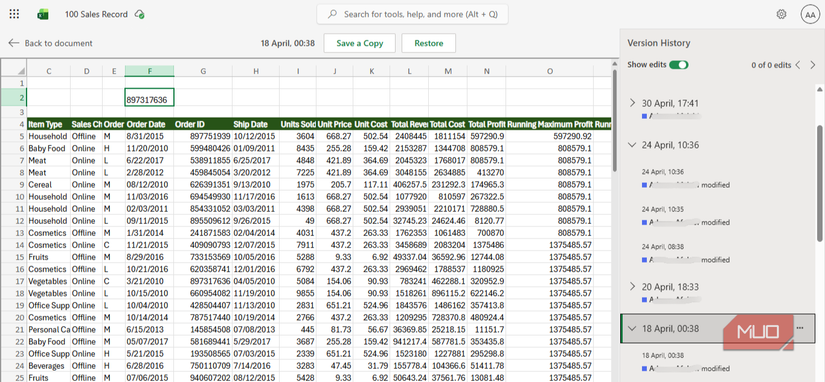The width and height of the screenshot is (825, 382).
Task: Click total cost 1811154 cell
Action: tap(448, 136)
